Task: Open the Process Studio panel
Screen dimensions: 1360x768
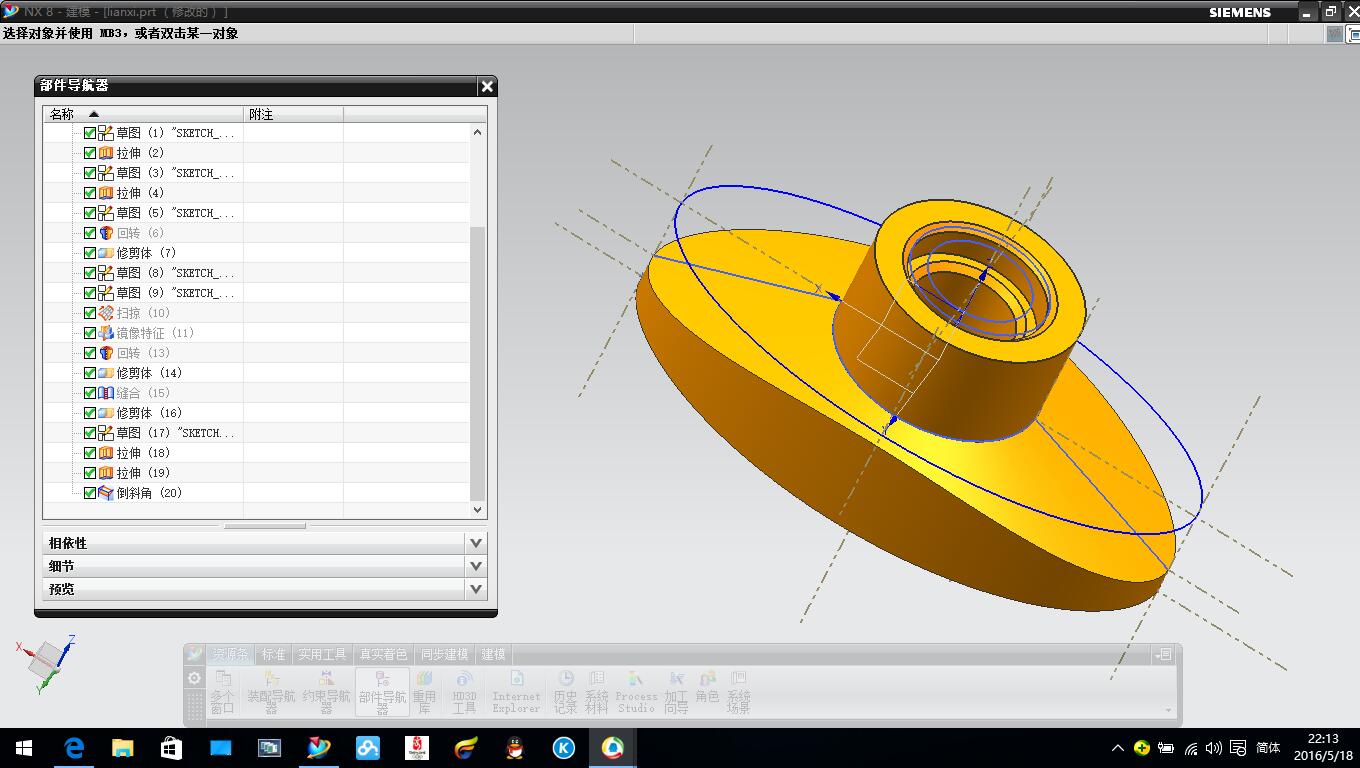Action: tap(636, 691)
